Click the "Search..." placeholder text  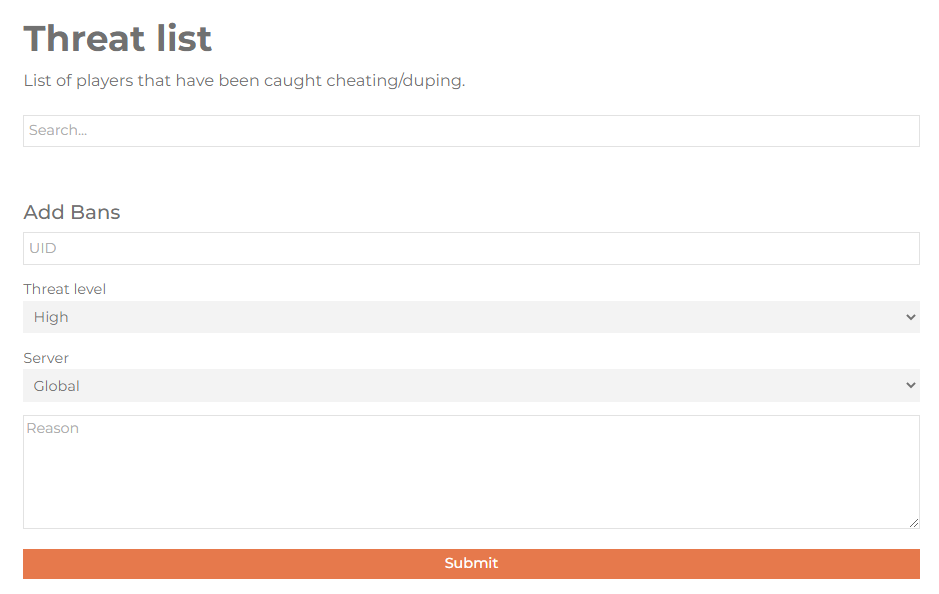(58, 131)
